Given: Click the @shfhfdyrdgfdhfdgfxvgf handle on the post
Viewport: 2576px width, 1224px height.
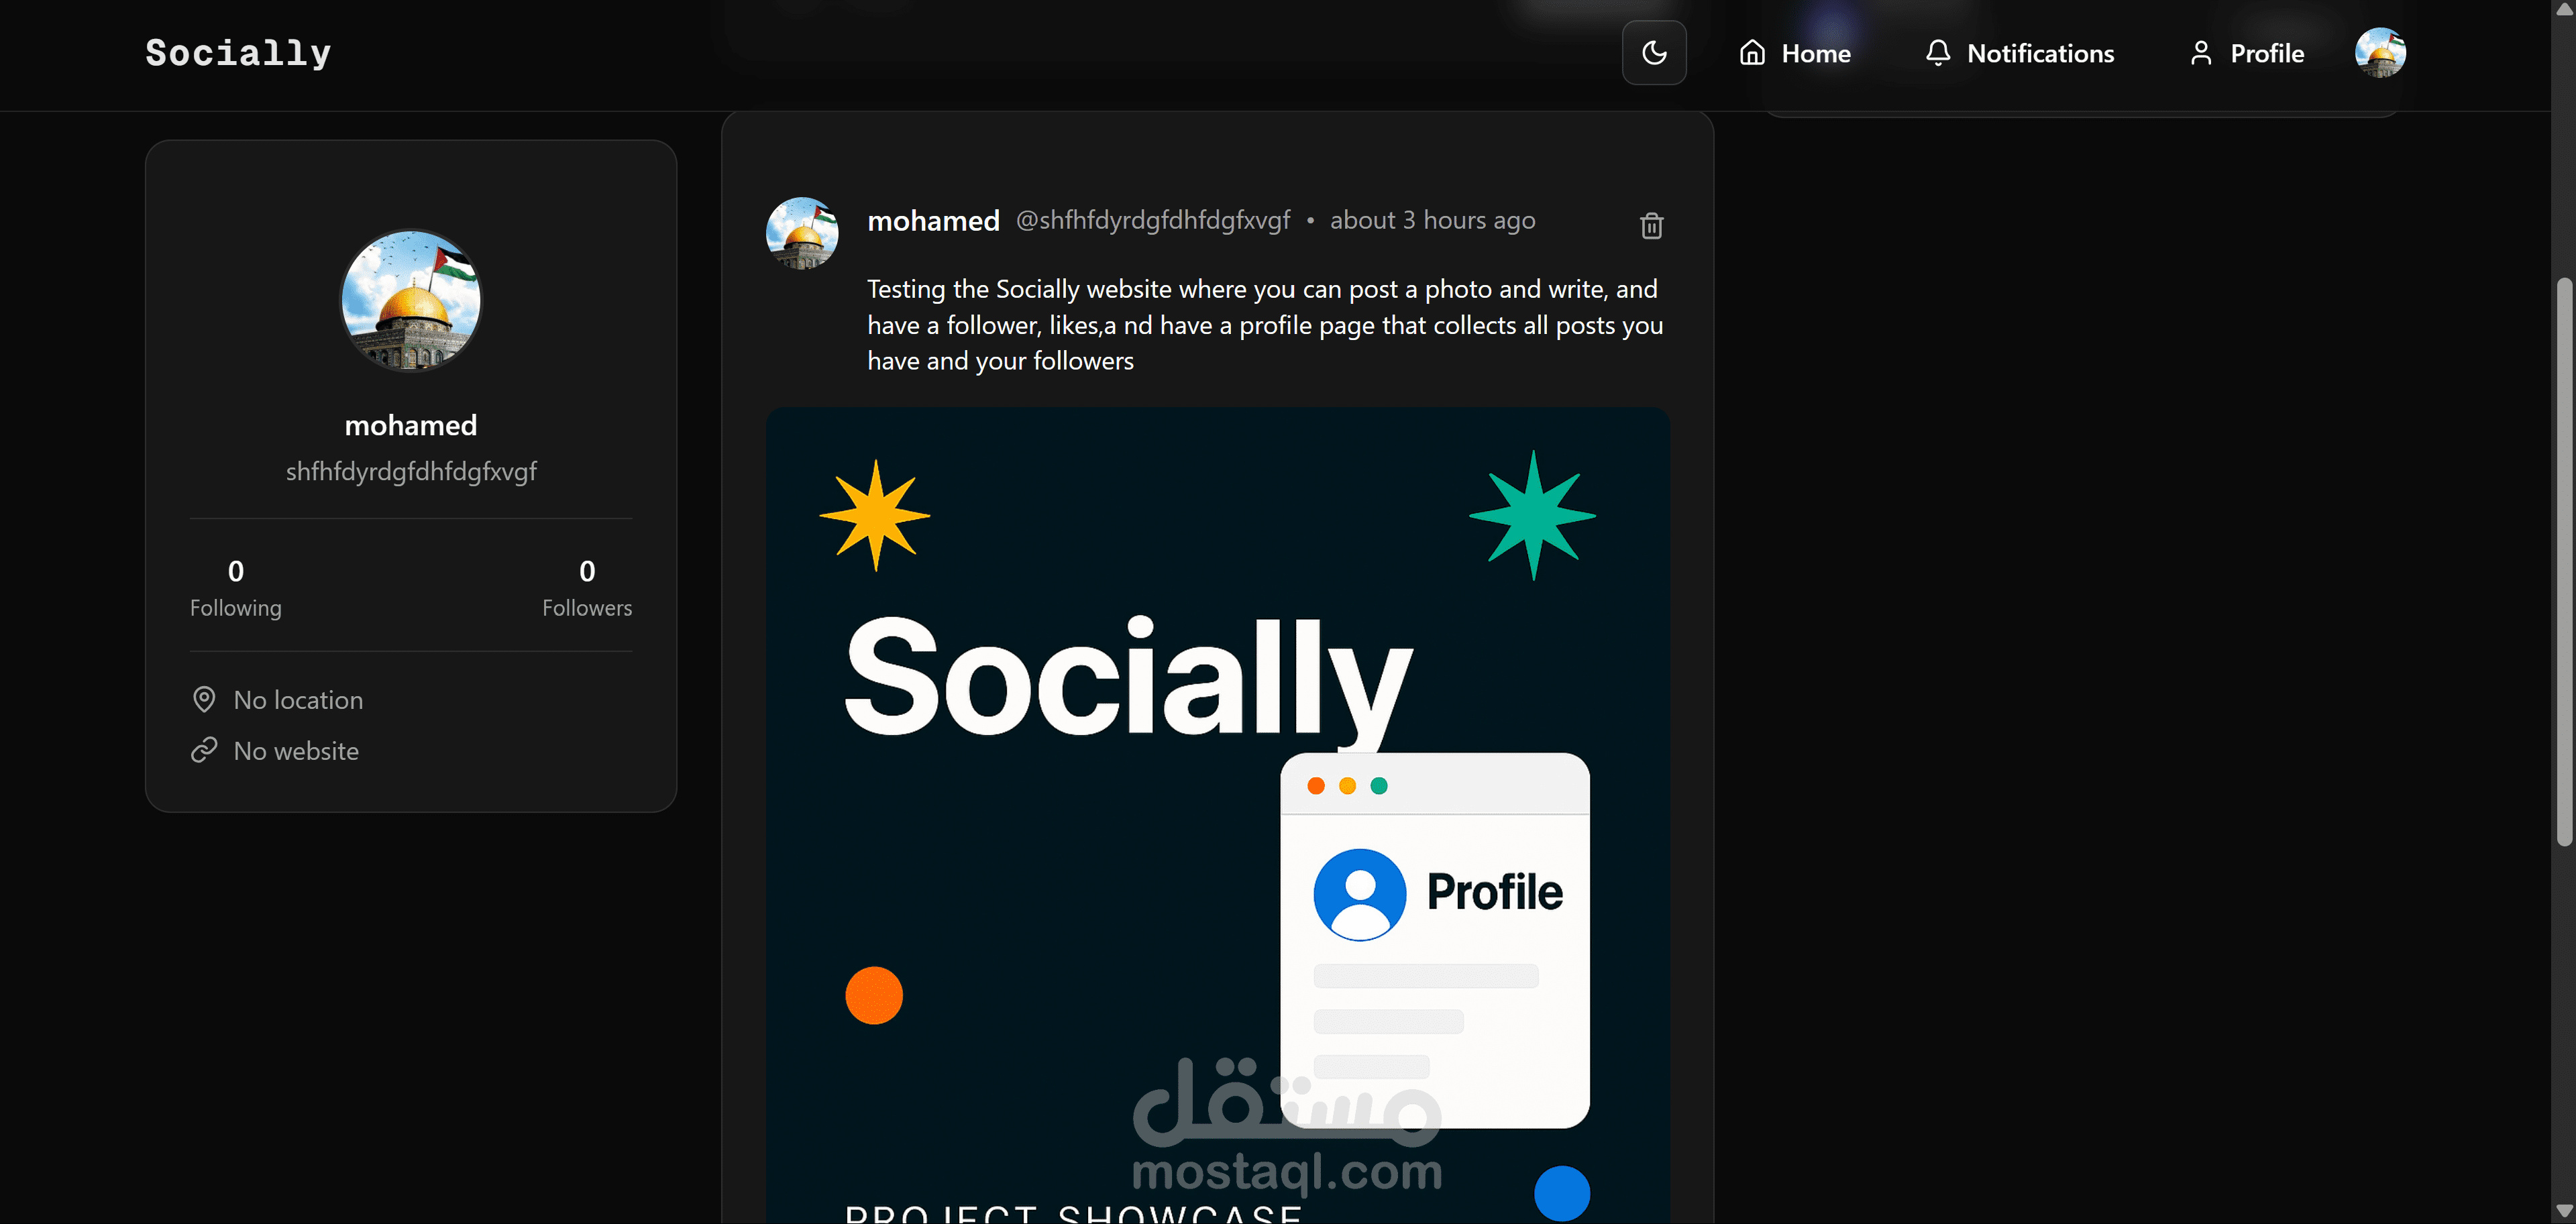Looking at the screenshot, I should [1153, 220].
